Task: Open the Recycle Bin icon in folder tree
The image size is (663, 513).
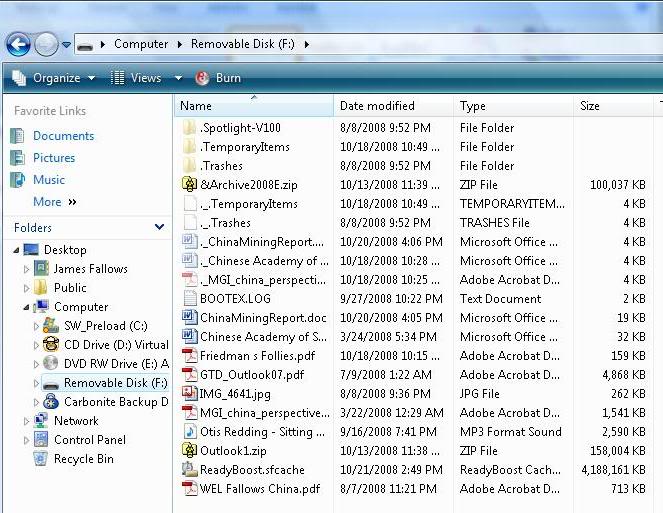Action: pos(40,459)
